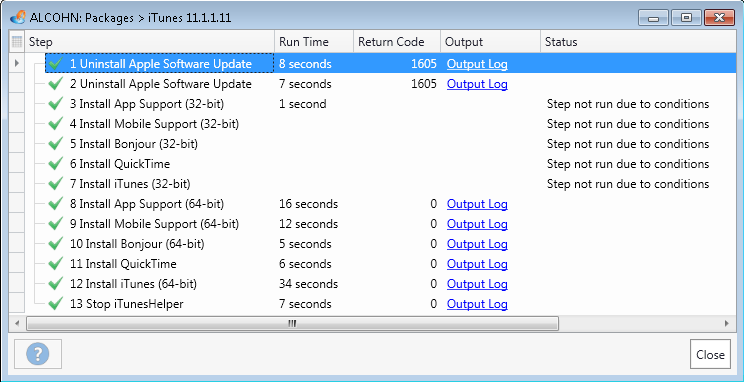
Task: Select step 12 Install iTunes (64-bit)
Action: tap(133, 284)
